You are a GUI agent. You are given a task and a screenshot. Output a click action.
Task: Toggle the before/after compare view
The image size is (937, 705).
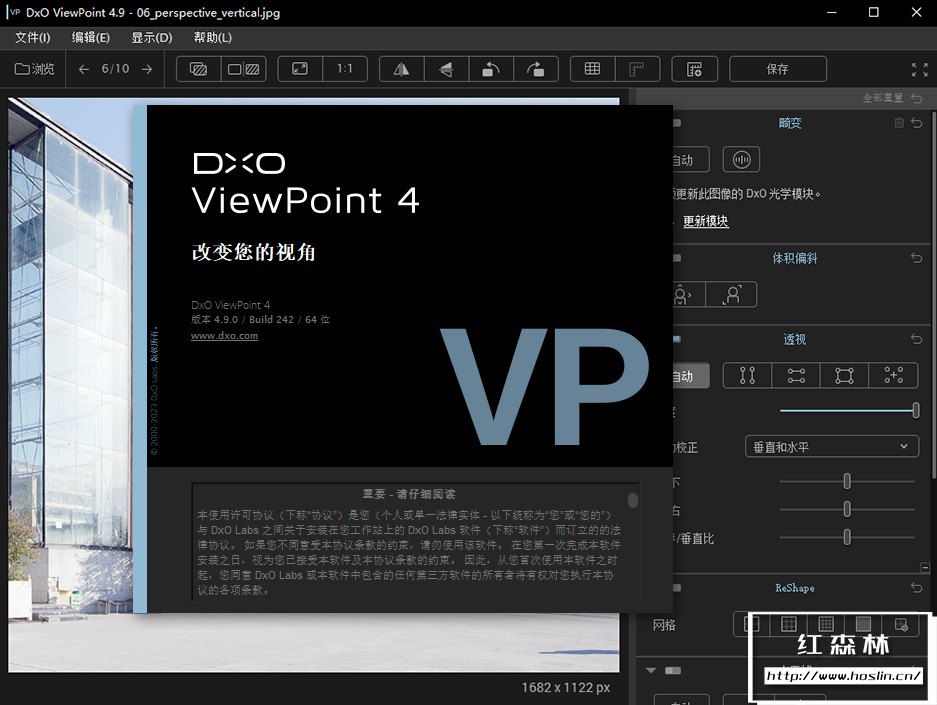point(198,69)
